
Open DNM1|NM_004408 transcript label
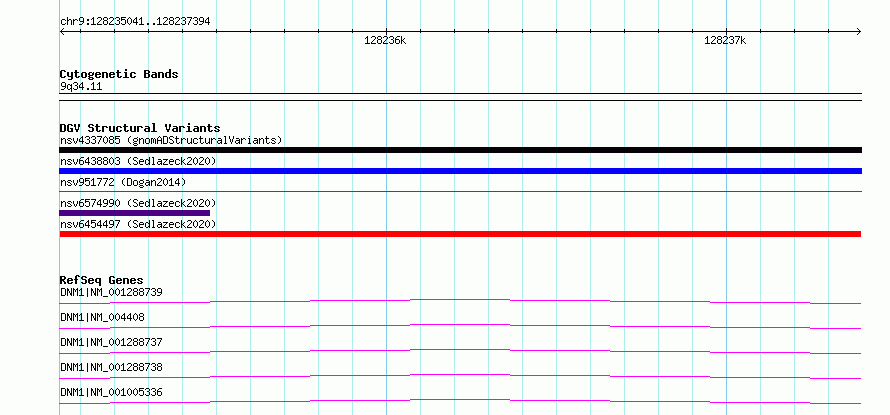click(102, 317)
